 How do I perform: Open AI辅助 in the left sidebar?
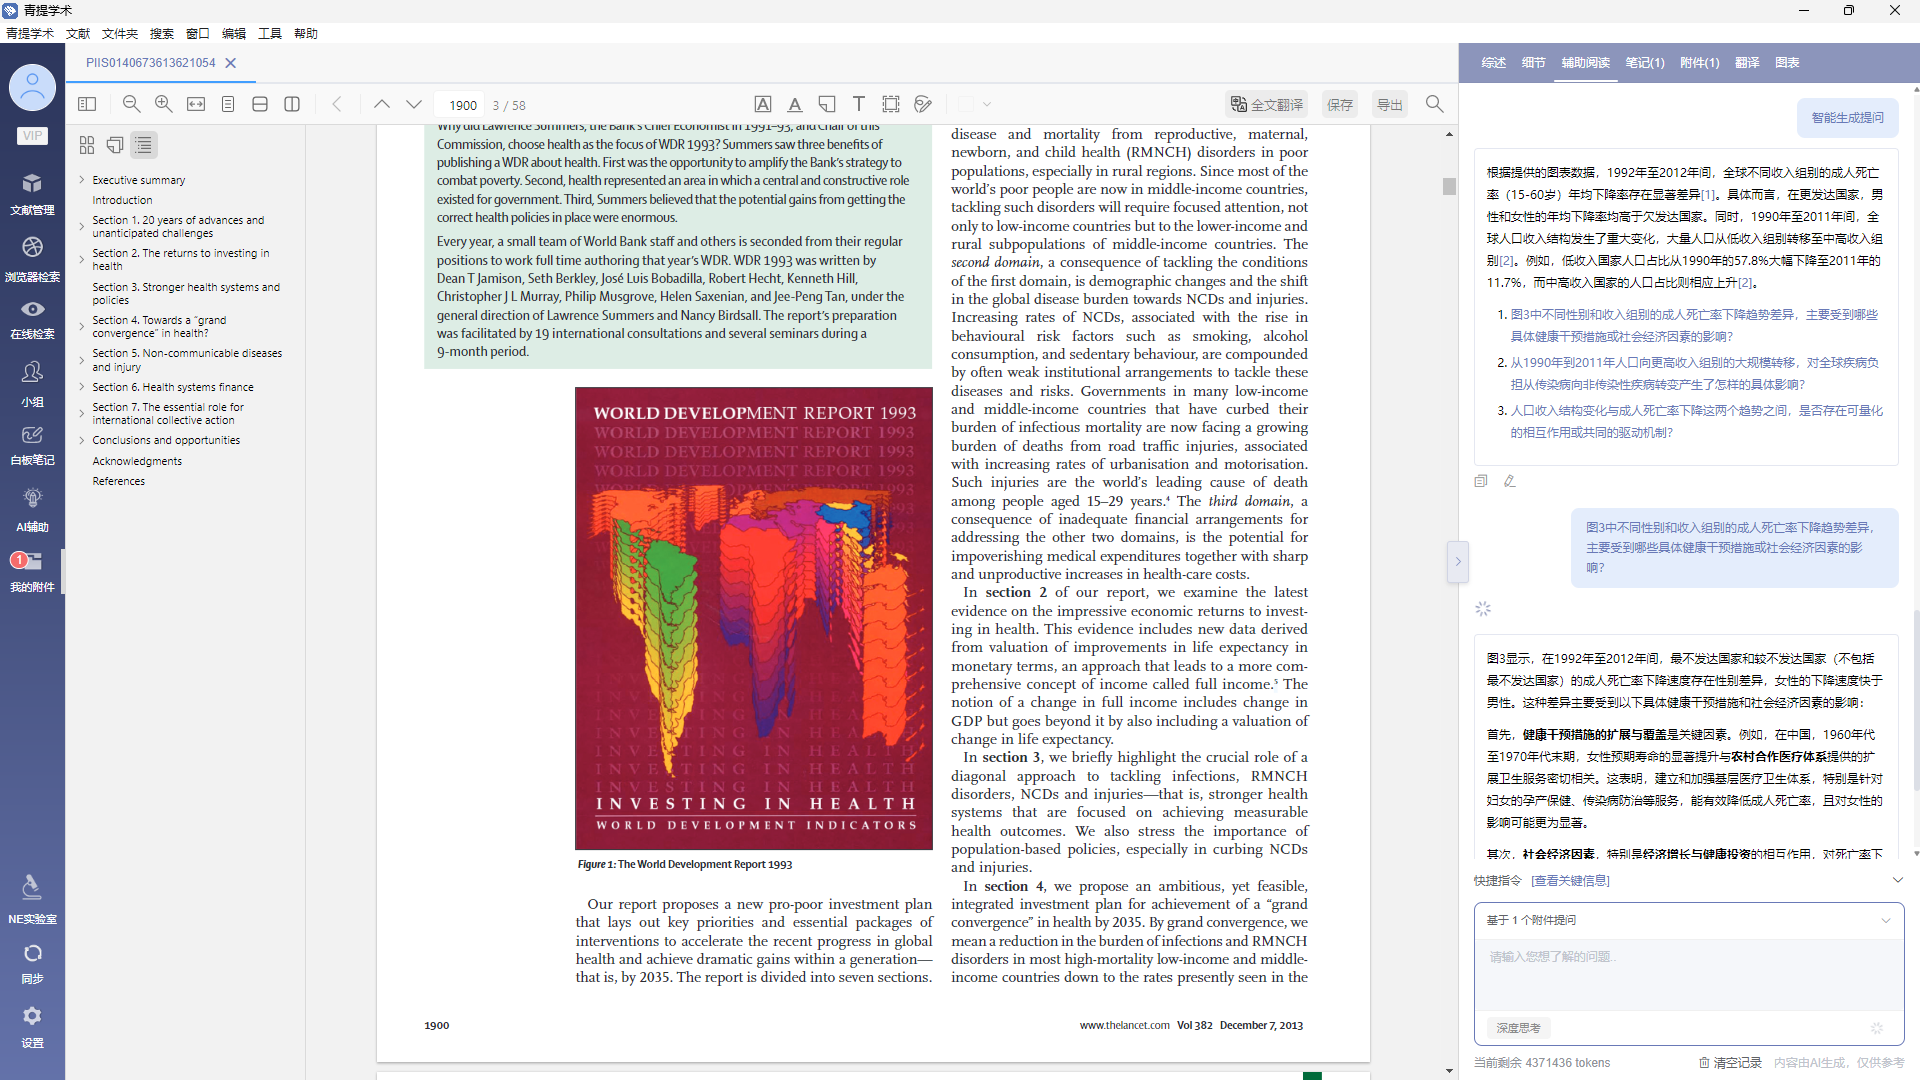32,508
